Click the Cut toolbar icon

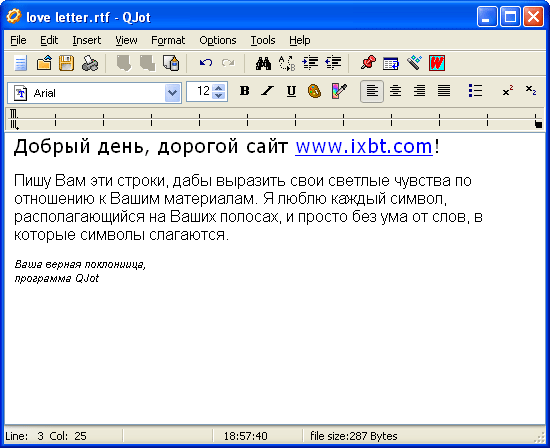point(123,63)
